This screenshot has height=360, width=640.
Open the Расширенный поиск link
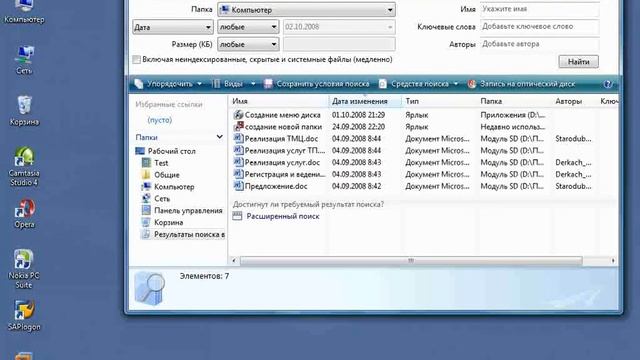pos(283,216)
